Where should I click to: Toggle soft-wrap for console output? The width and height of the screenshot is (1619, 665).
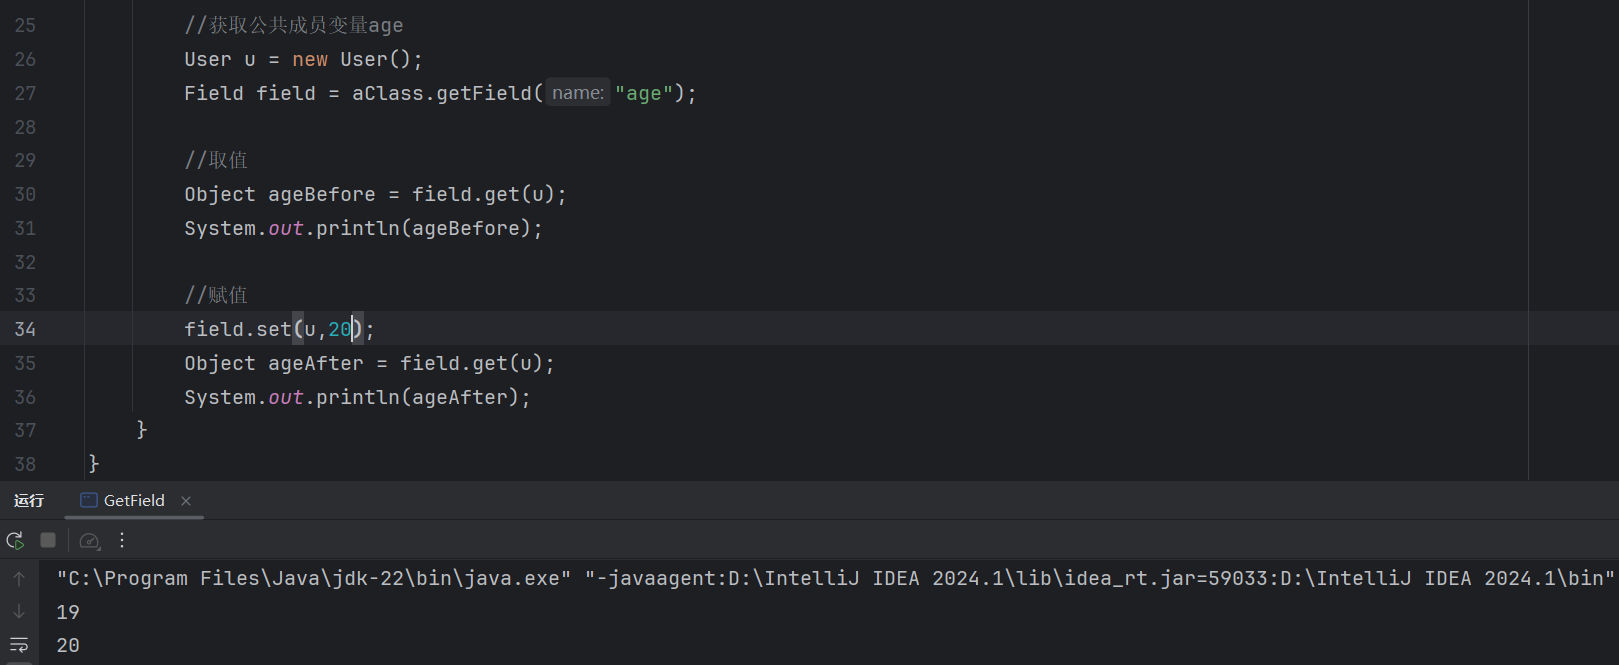pyautogui.click(x=19, y=645)
